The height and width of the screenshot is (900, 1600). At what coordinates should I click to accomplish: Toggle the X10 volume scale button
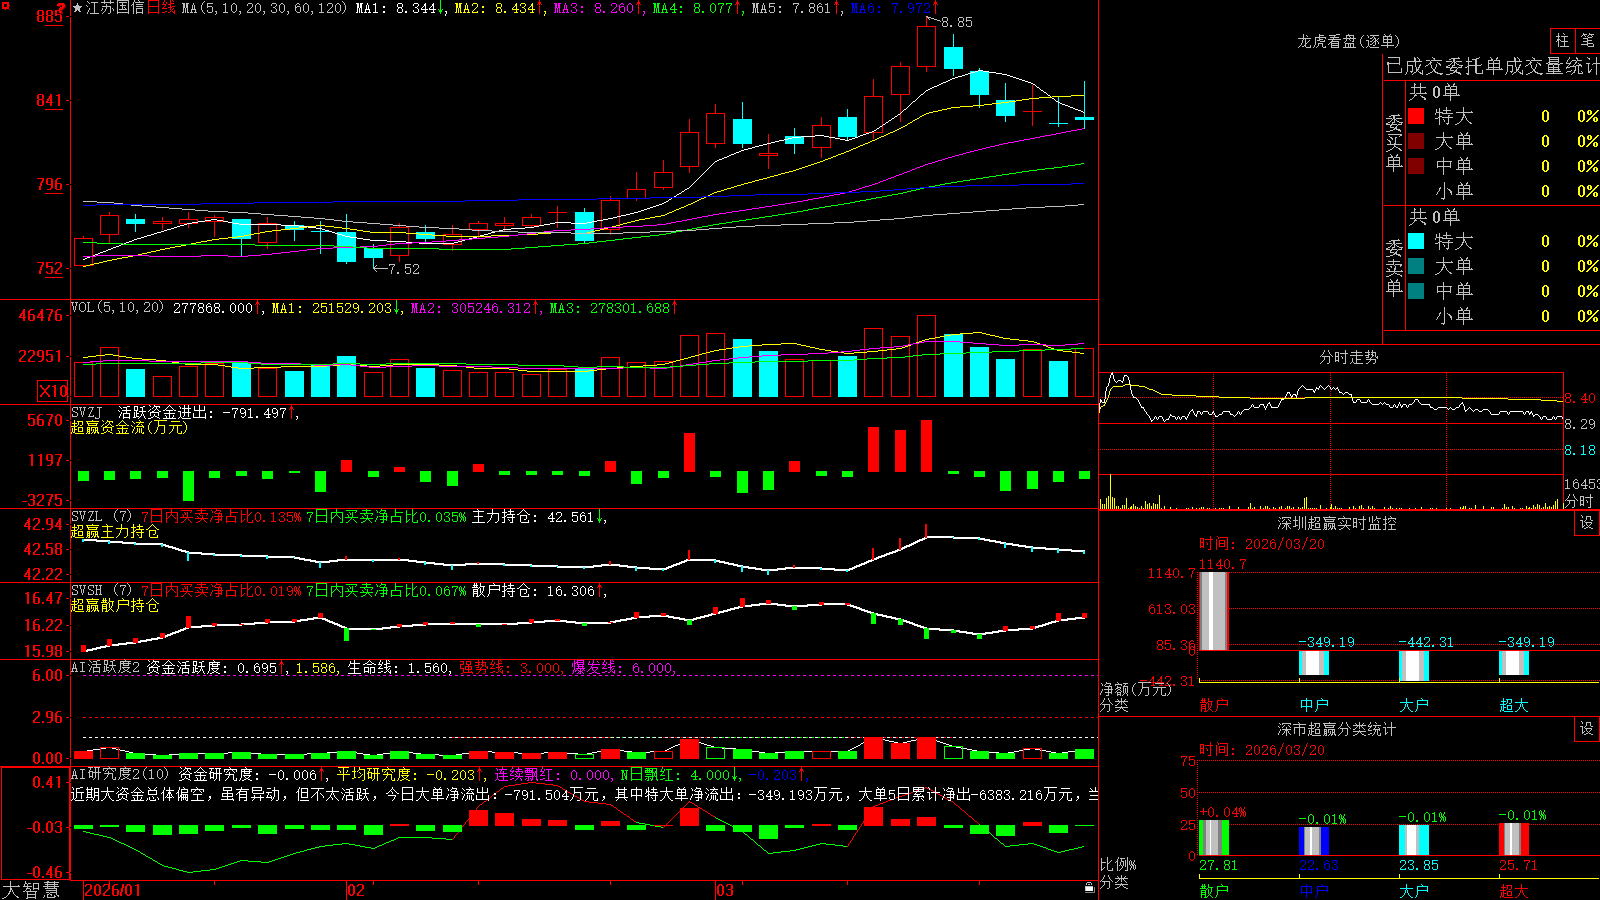[53, 391]
